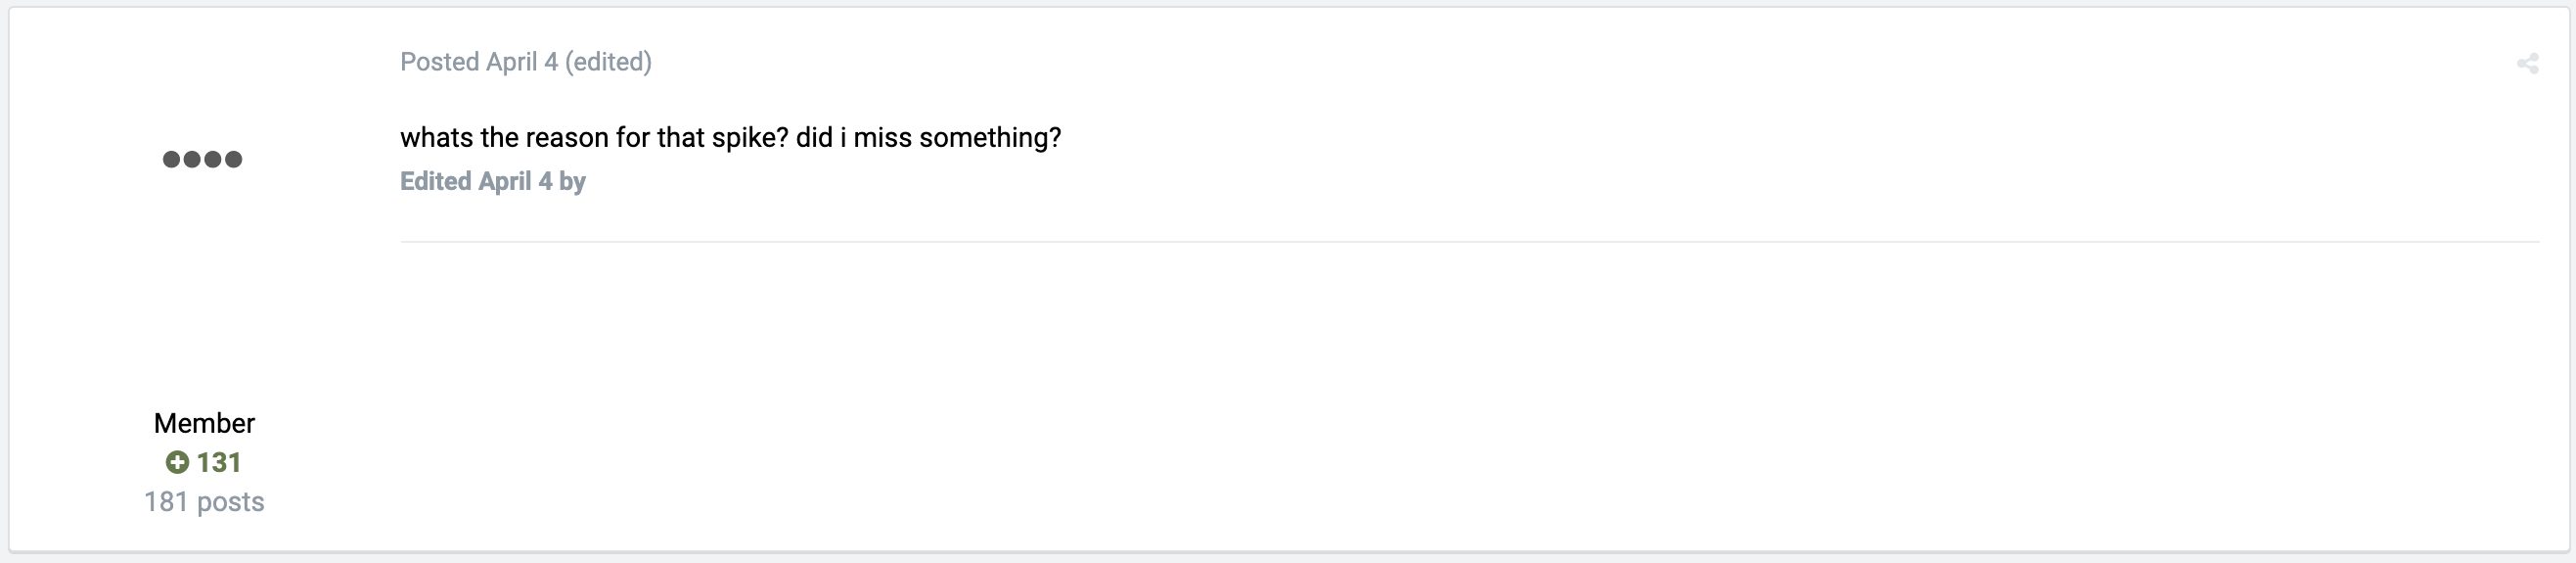Click the Member group label
The height and width of the screenshot is (563, 2576).
click(x=204, y=423)
